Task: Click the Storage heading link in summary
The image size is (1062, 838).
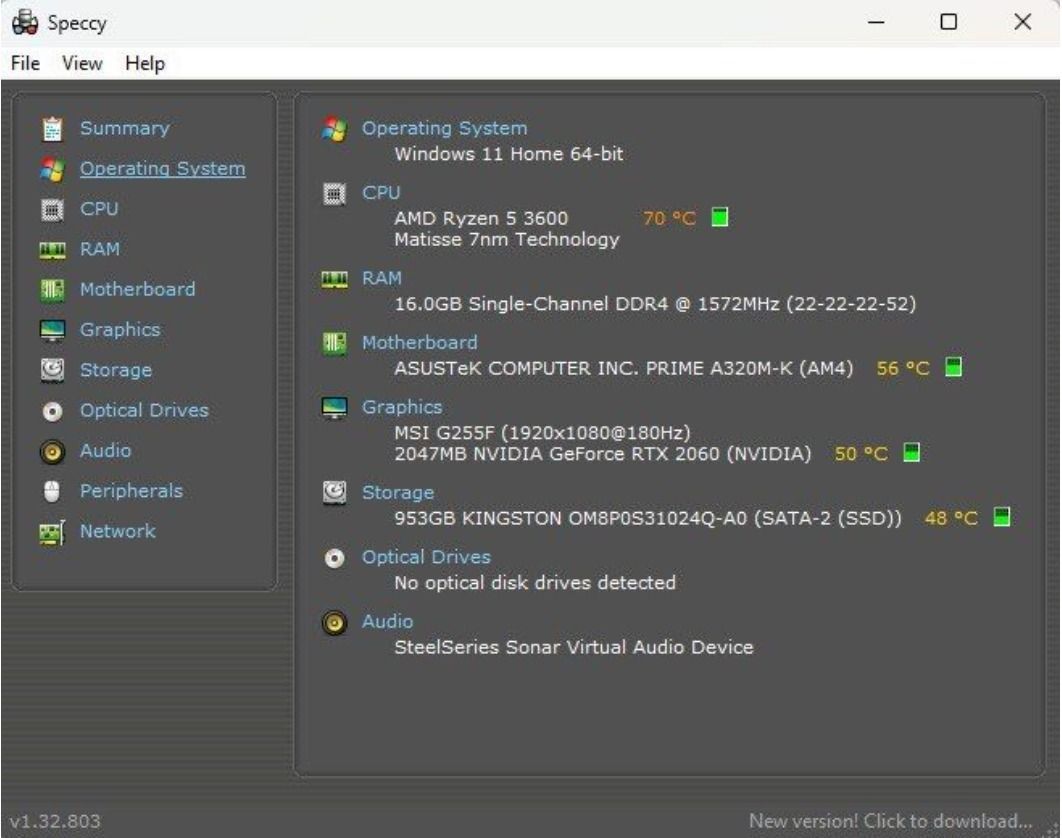Action: [398, 493]
